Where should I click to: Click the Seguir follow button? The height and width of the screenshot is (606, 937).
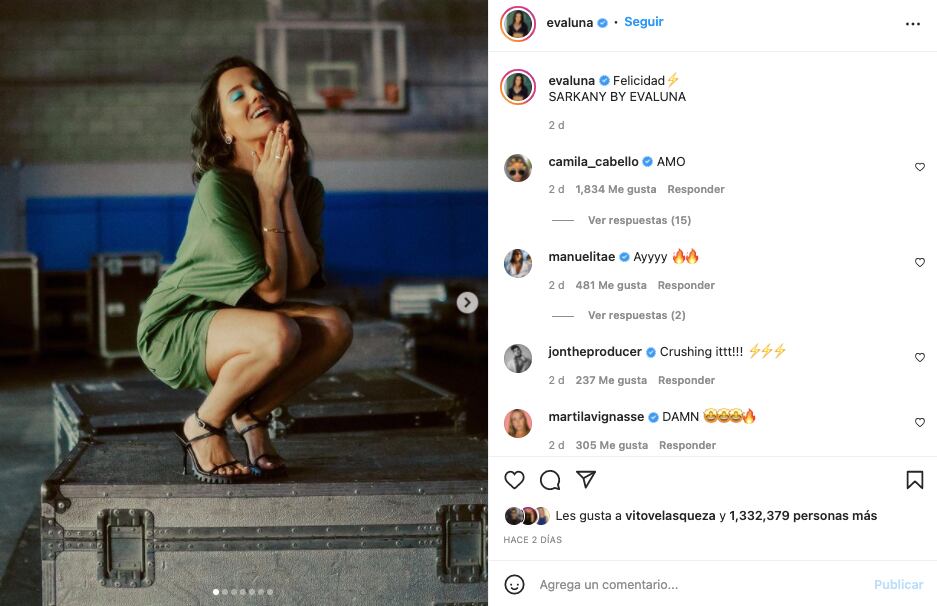tap(644, 22)
